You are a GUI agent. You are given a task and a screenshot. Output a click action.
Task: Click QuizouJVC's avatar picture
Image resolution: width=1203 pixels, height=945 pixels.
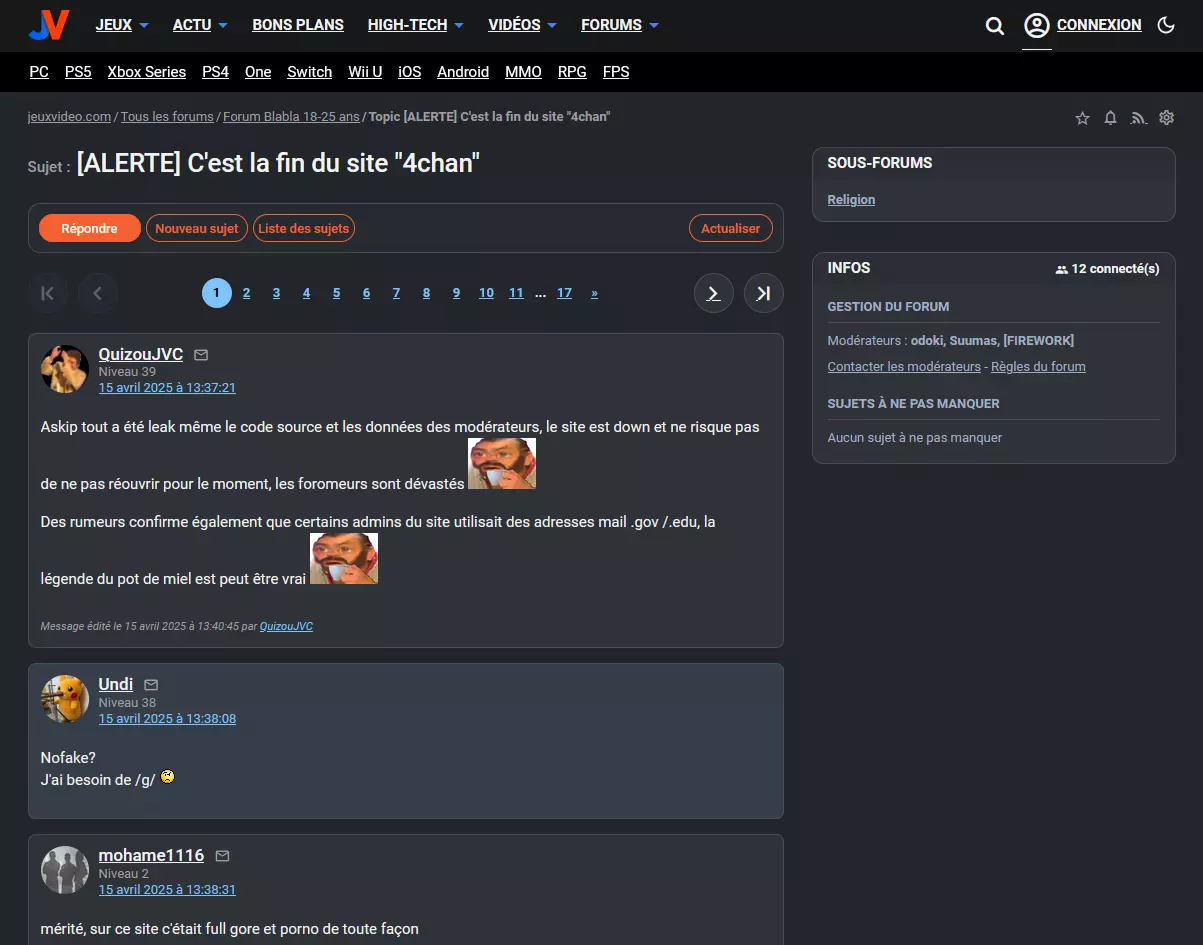65,369
